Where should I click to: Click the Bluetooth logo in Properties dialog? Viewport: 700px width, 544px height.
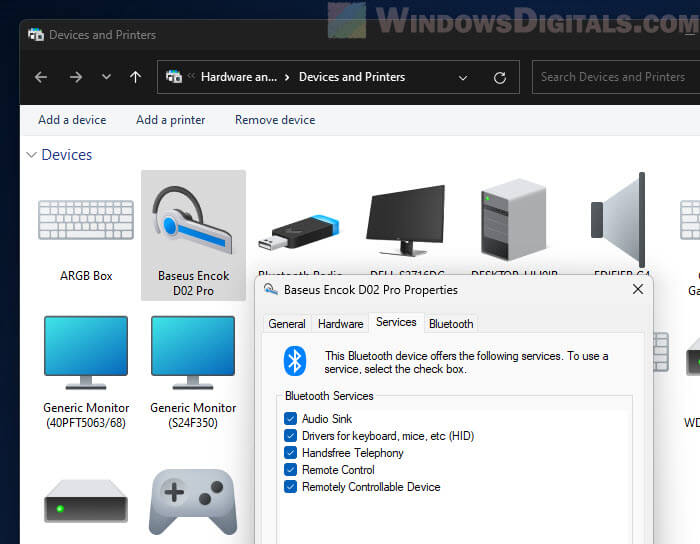coord(295,361)
